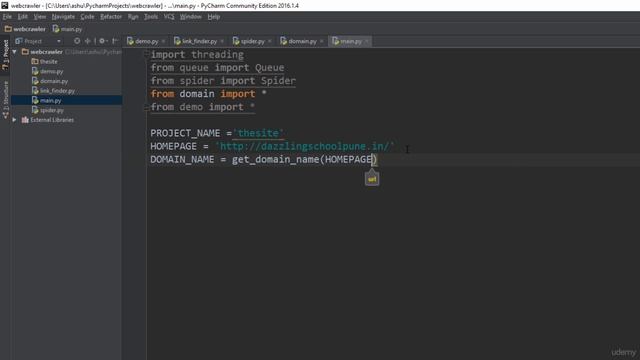Open the VCS menu
This screenshot has height=360, width=640.
click(169, 17)
